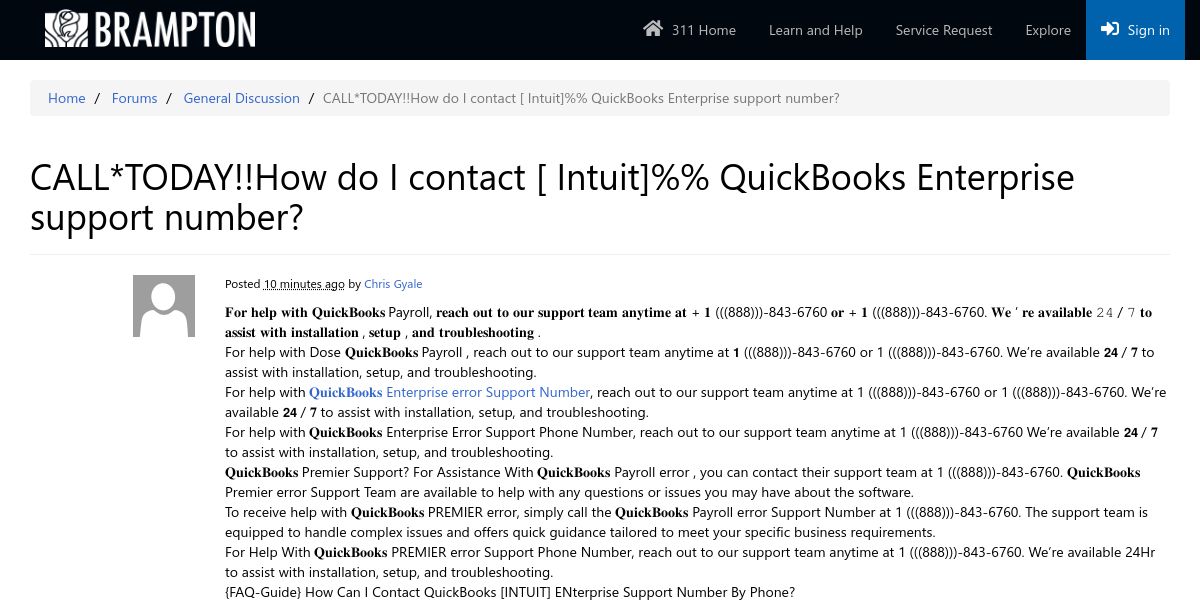Click the poster's avatar thumbnail
The height and width of the screenshot is (600, 1200).
pyautogui.click(x=164, y=306)
